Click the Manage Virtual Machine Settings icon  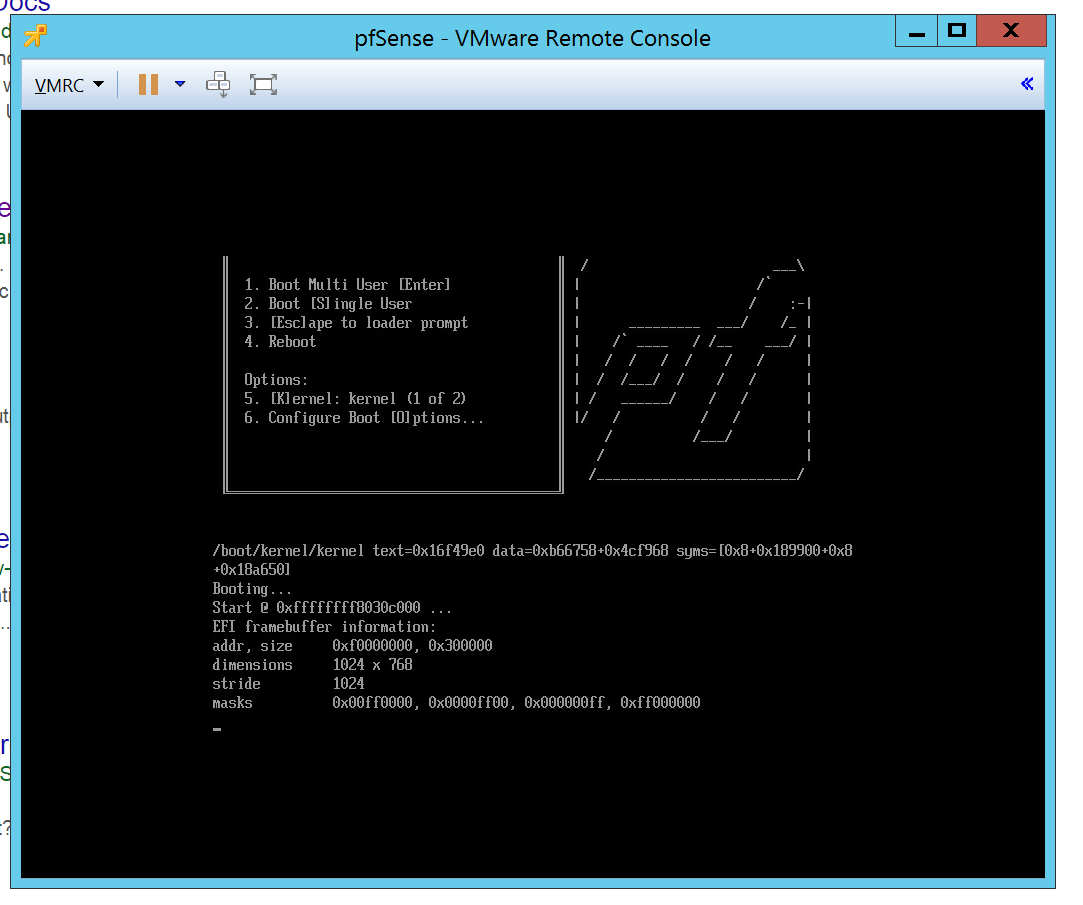[x=218, y=84]
